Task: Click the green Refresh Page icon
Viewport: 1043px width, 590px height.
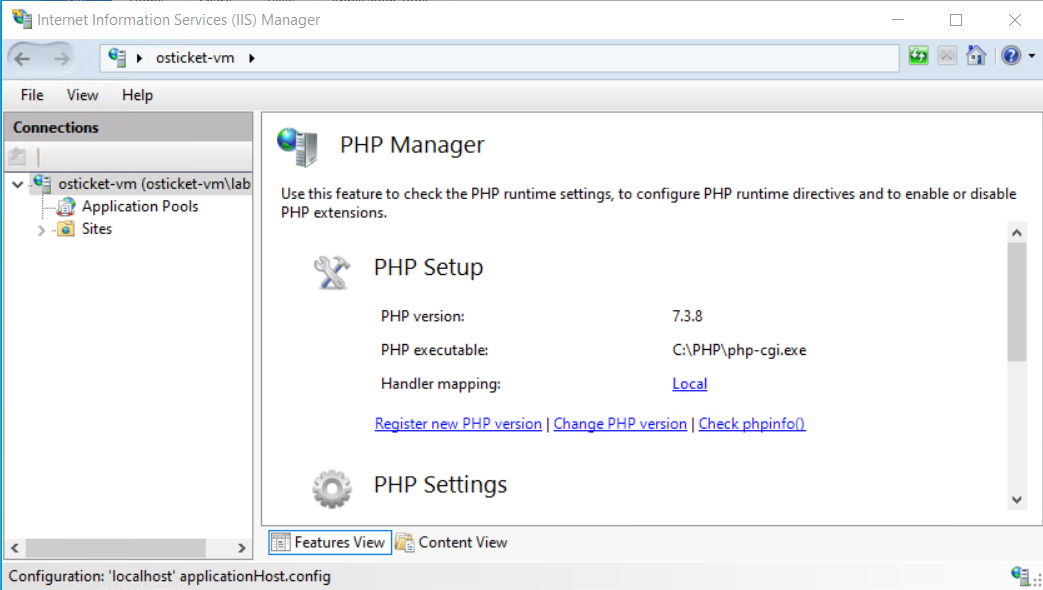Action: [919, 56]
